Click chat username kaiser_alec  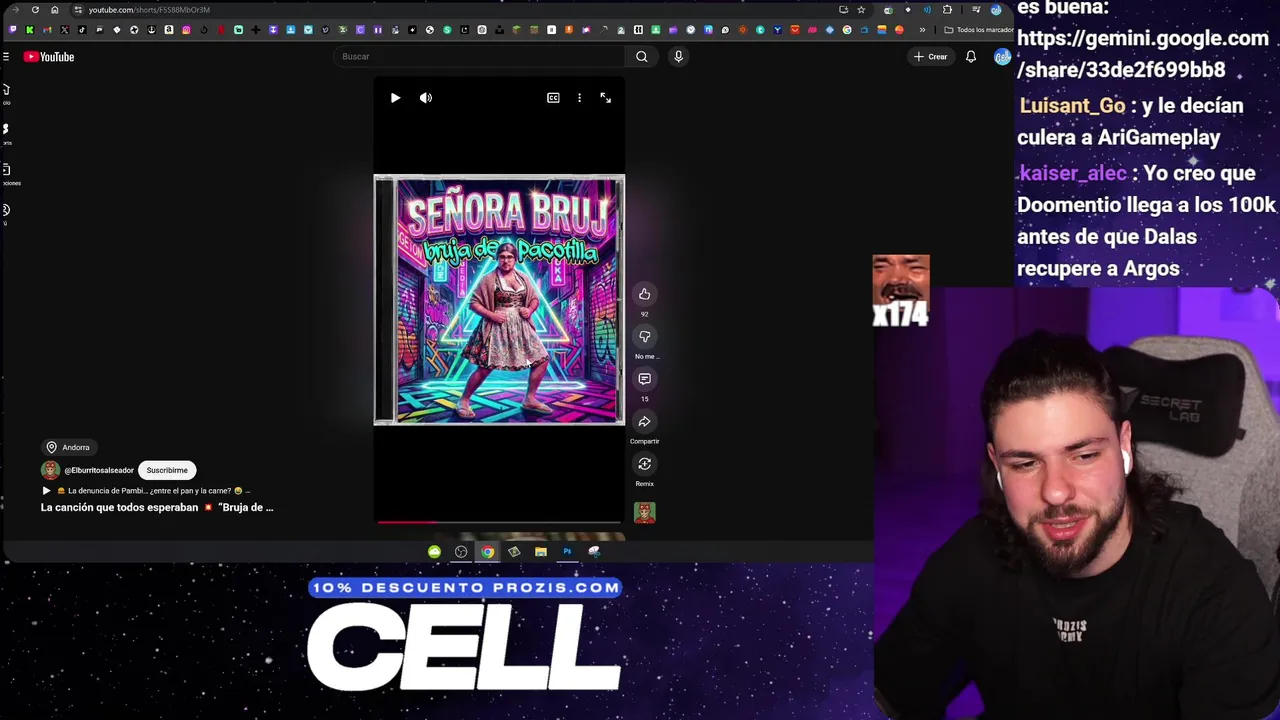point(1073,173)
